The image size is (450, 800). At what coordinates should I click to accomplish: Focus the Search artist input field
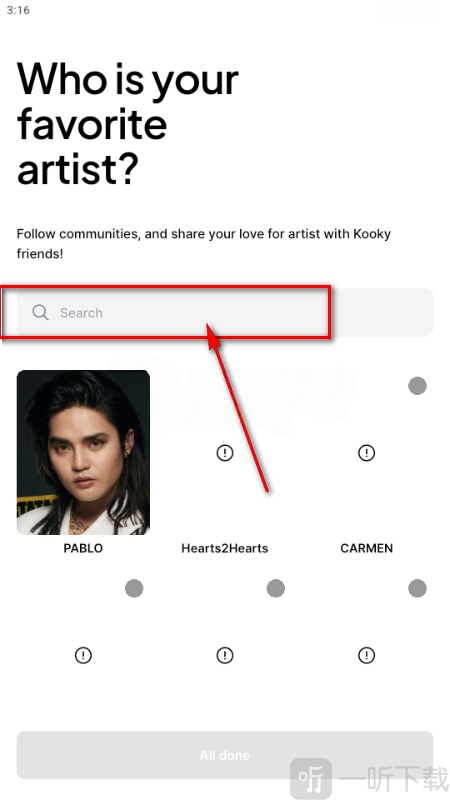point(225,312)
